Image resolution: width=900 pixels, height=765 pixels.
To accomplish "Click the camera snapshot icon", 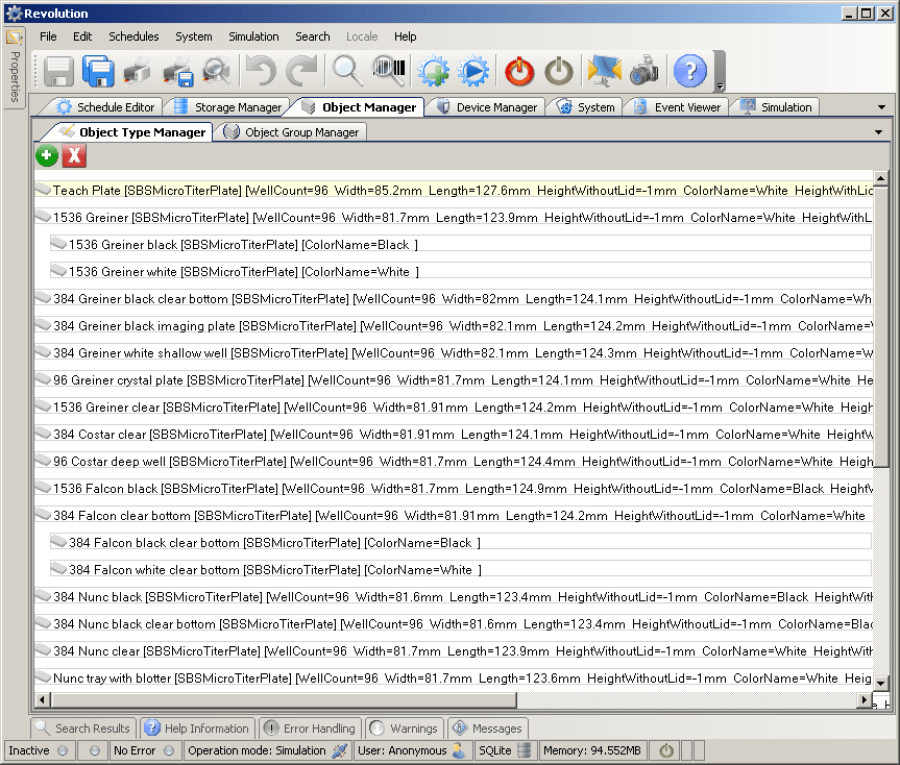I will coord(645,71).
